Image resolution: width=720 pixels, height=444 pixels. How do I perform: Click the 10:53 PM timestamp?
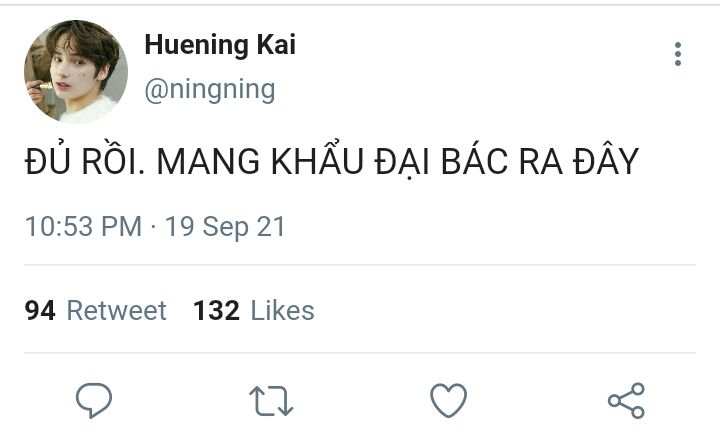click(x=83, y=226)
